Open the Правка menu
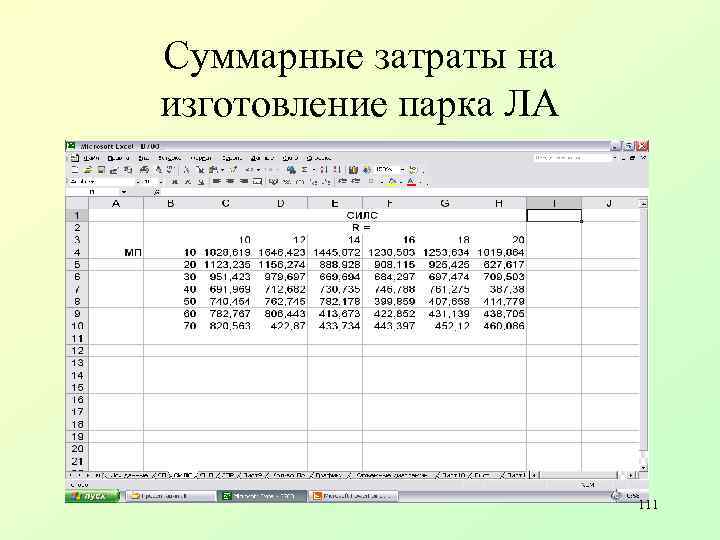720x540 pixels. tap(118, 158)
